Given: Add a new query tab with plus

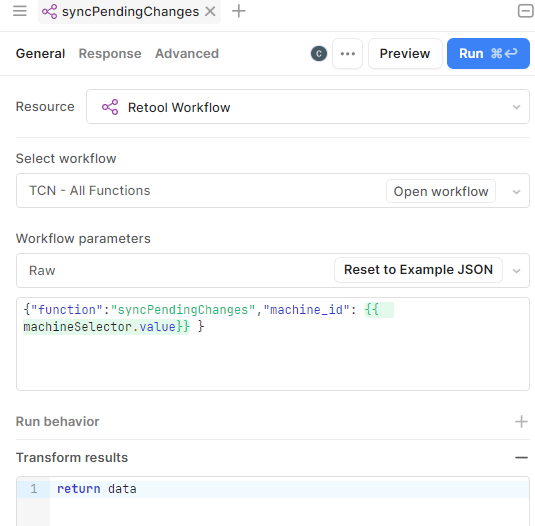Looking at the screenshot, I should pos(238,11).
